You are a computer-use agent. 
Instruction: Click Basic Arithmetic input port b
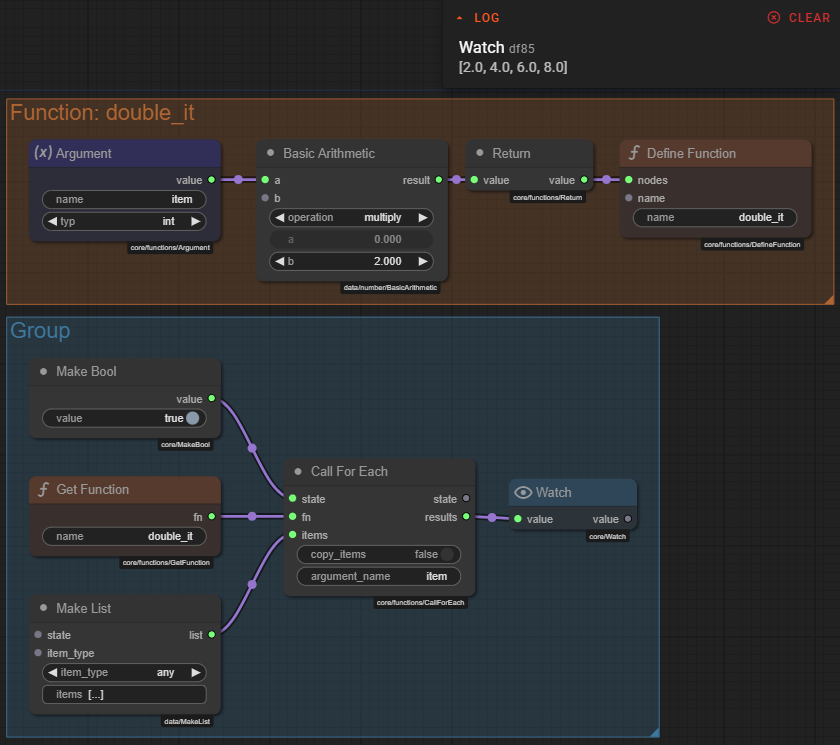pos(265,198)
